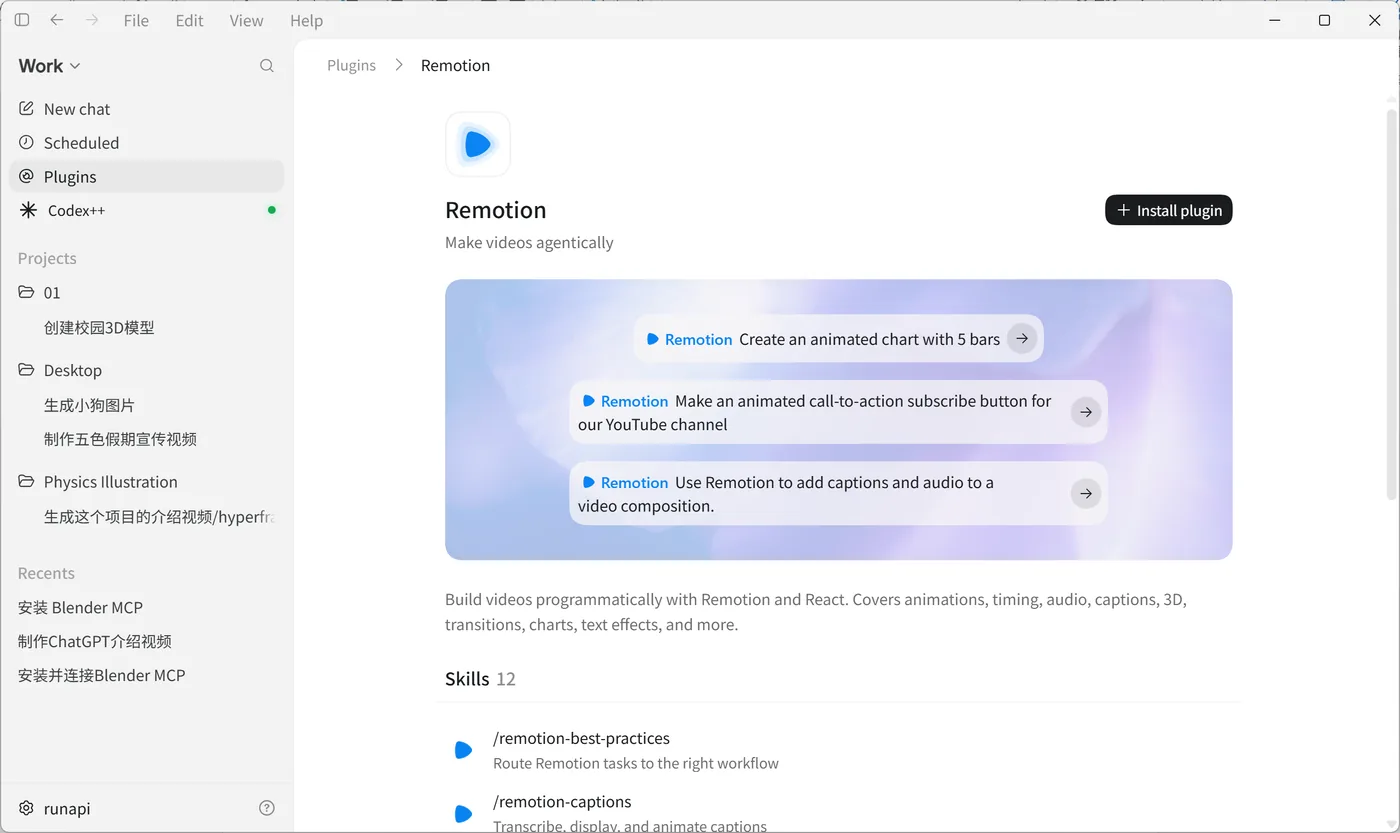This screenshot has width=1400, height=833.
Task: Click arrow on captions and audio prompt
Action: [1086, 493]
